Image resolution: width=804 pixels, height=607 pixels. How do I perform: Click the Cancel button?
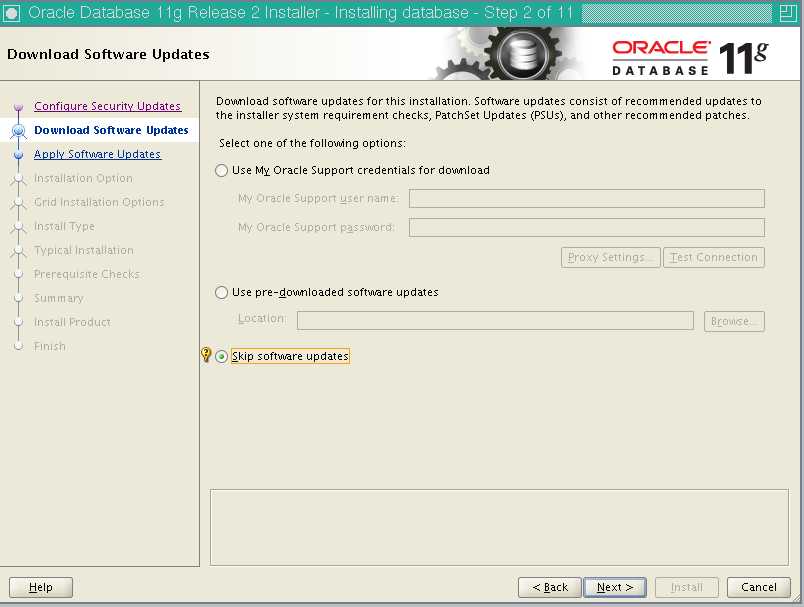[759, 588]
